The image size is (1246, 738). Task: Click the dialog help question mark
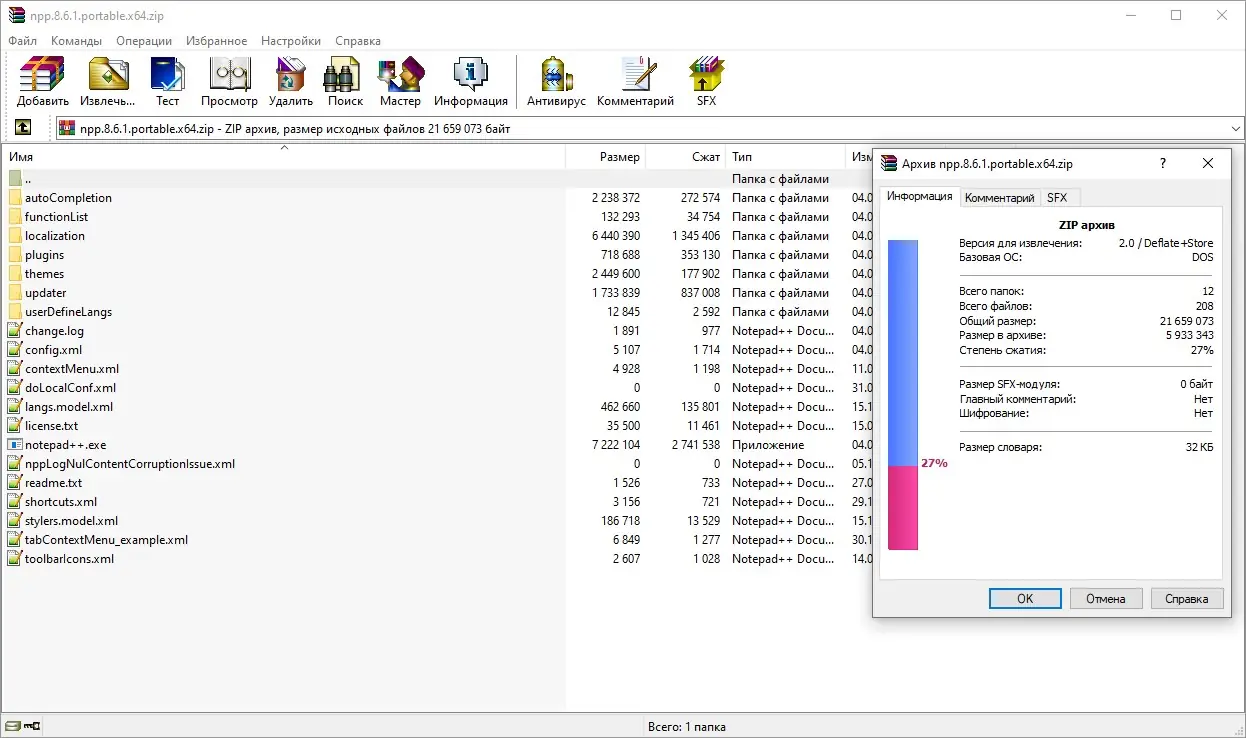point(1162,163)
